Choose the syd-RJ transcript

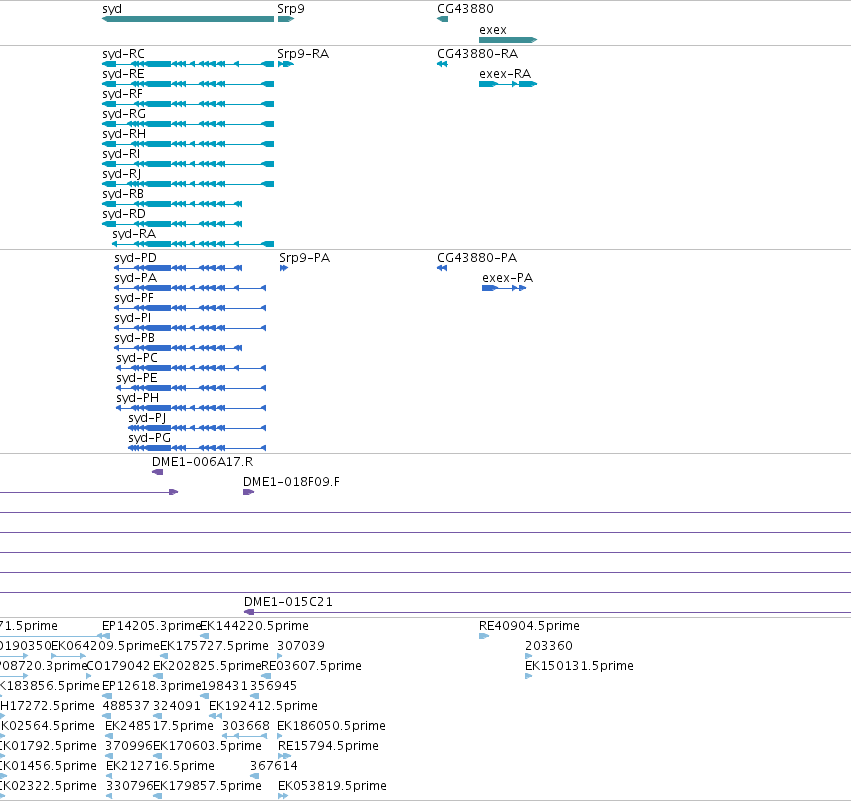click(188, 184)
